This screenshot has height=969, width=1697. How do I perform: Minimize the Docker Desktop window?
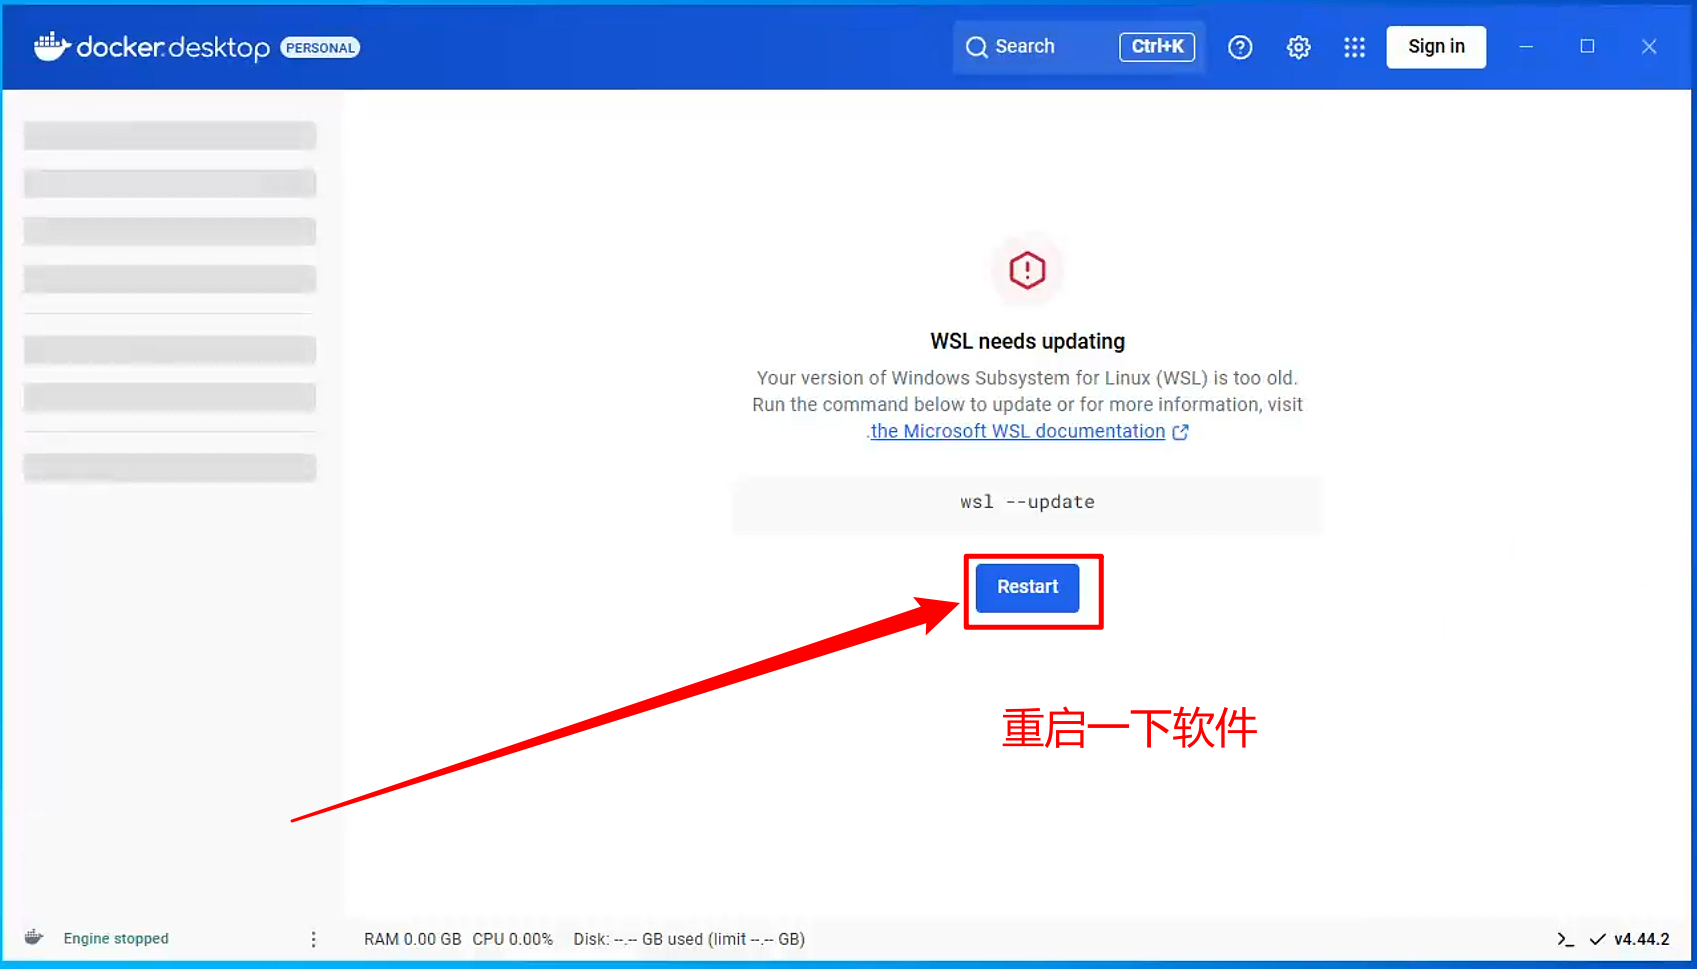[1526, 47]
